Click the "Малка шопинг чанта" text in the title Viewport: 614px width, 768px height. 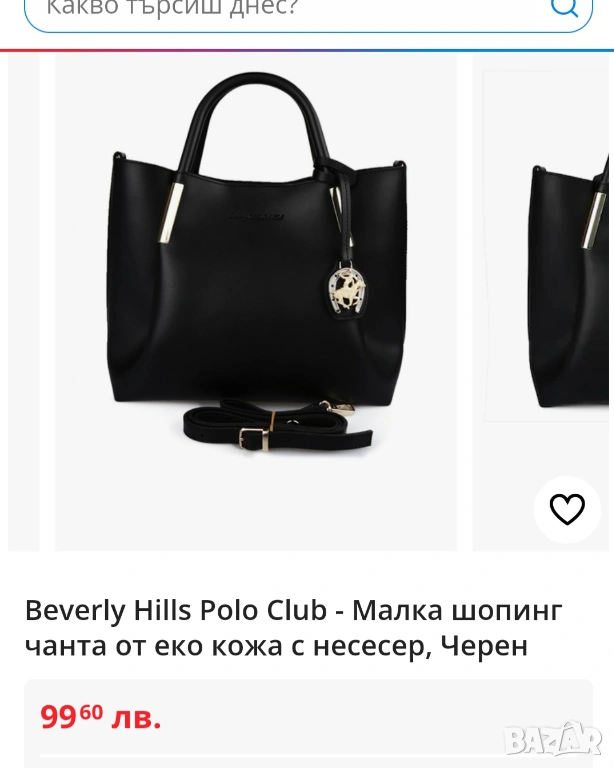coord(457,610)
